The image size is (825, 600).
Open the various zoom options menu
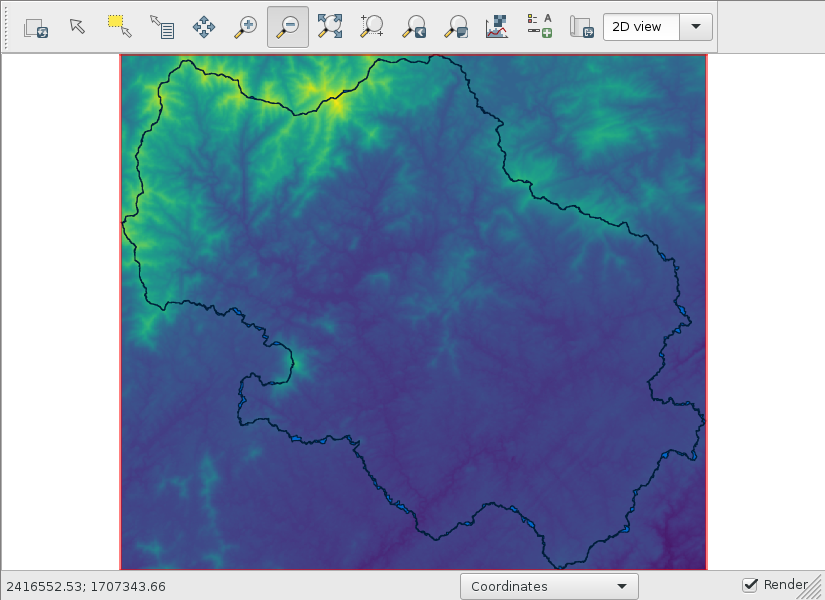(456, 27)
